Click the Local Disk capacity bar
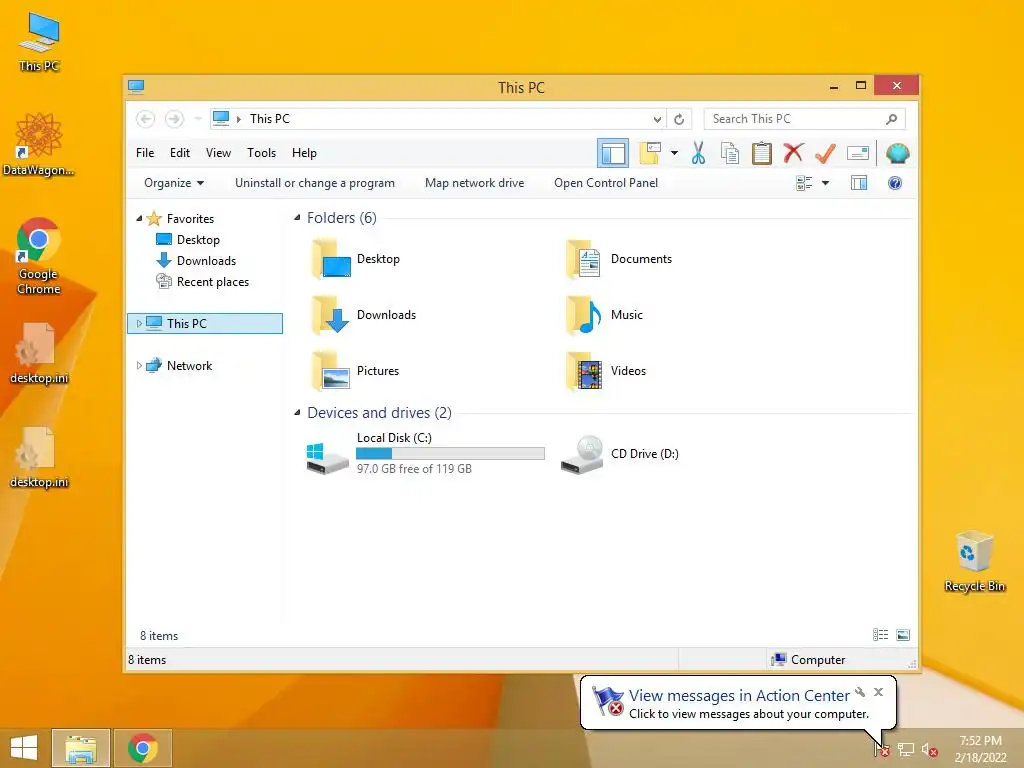This screenshot has height=768, width=1024. tap(451, 454)
